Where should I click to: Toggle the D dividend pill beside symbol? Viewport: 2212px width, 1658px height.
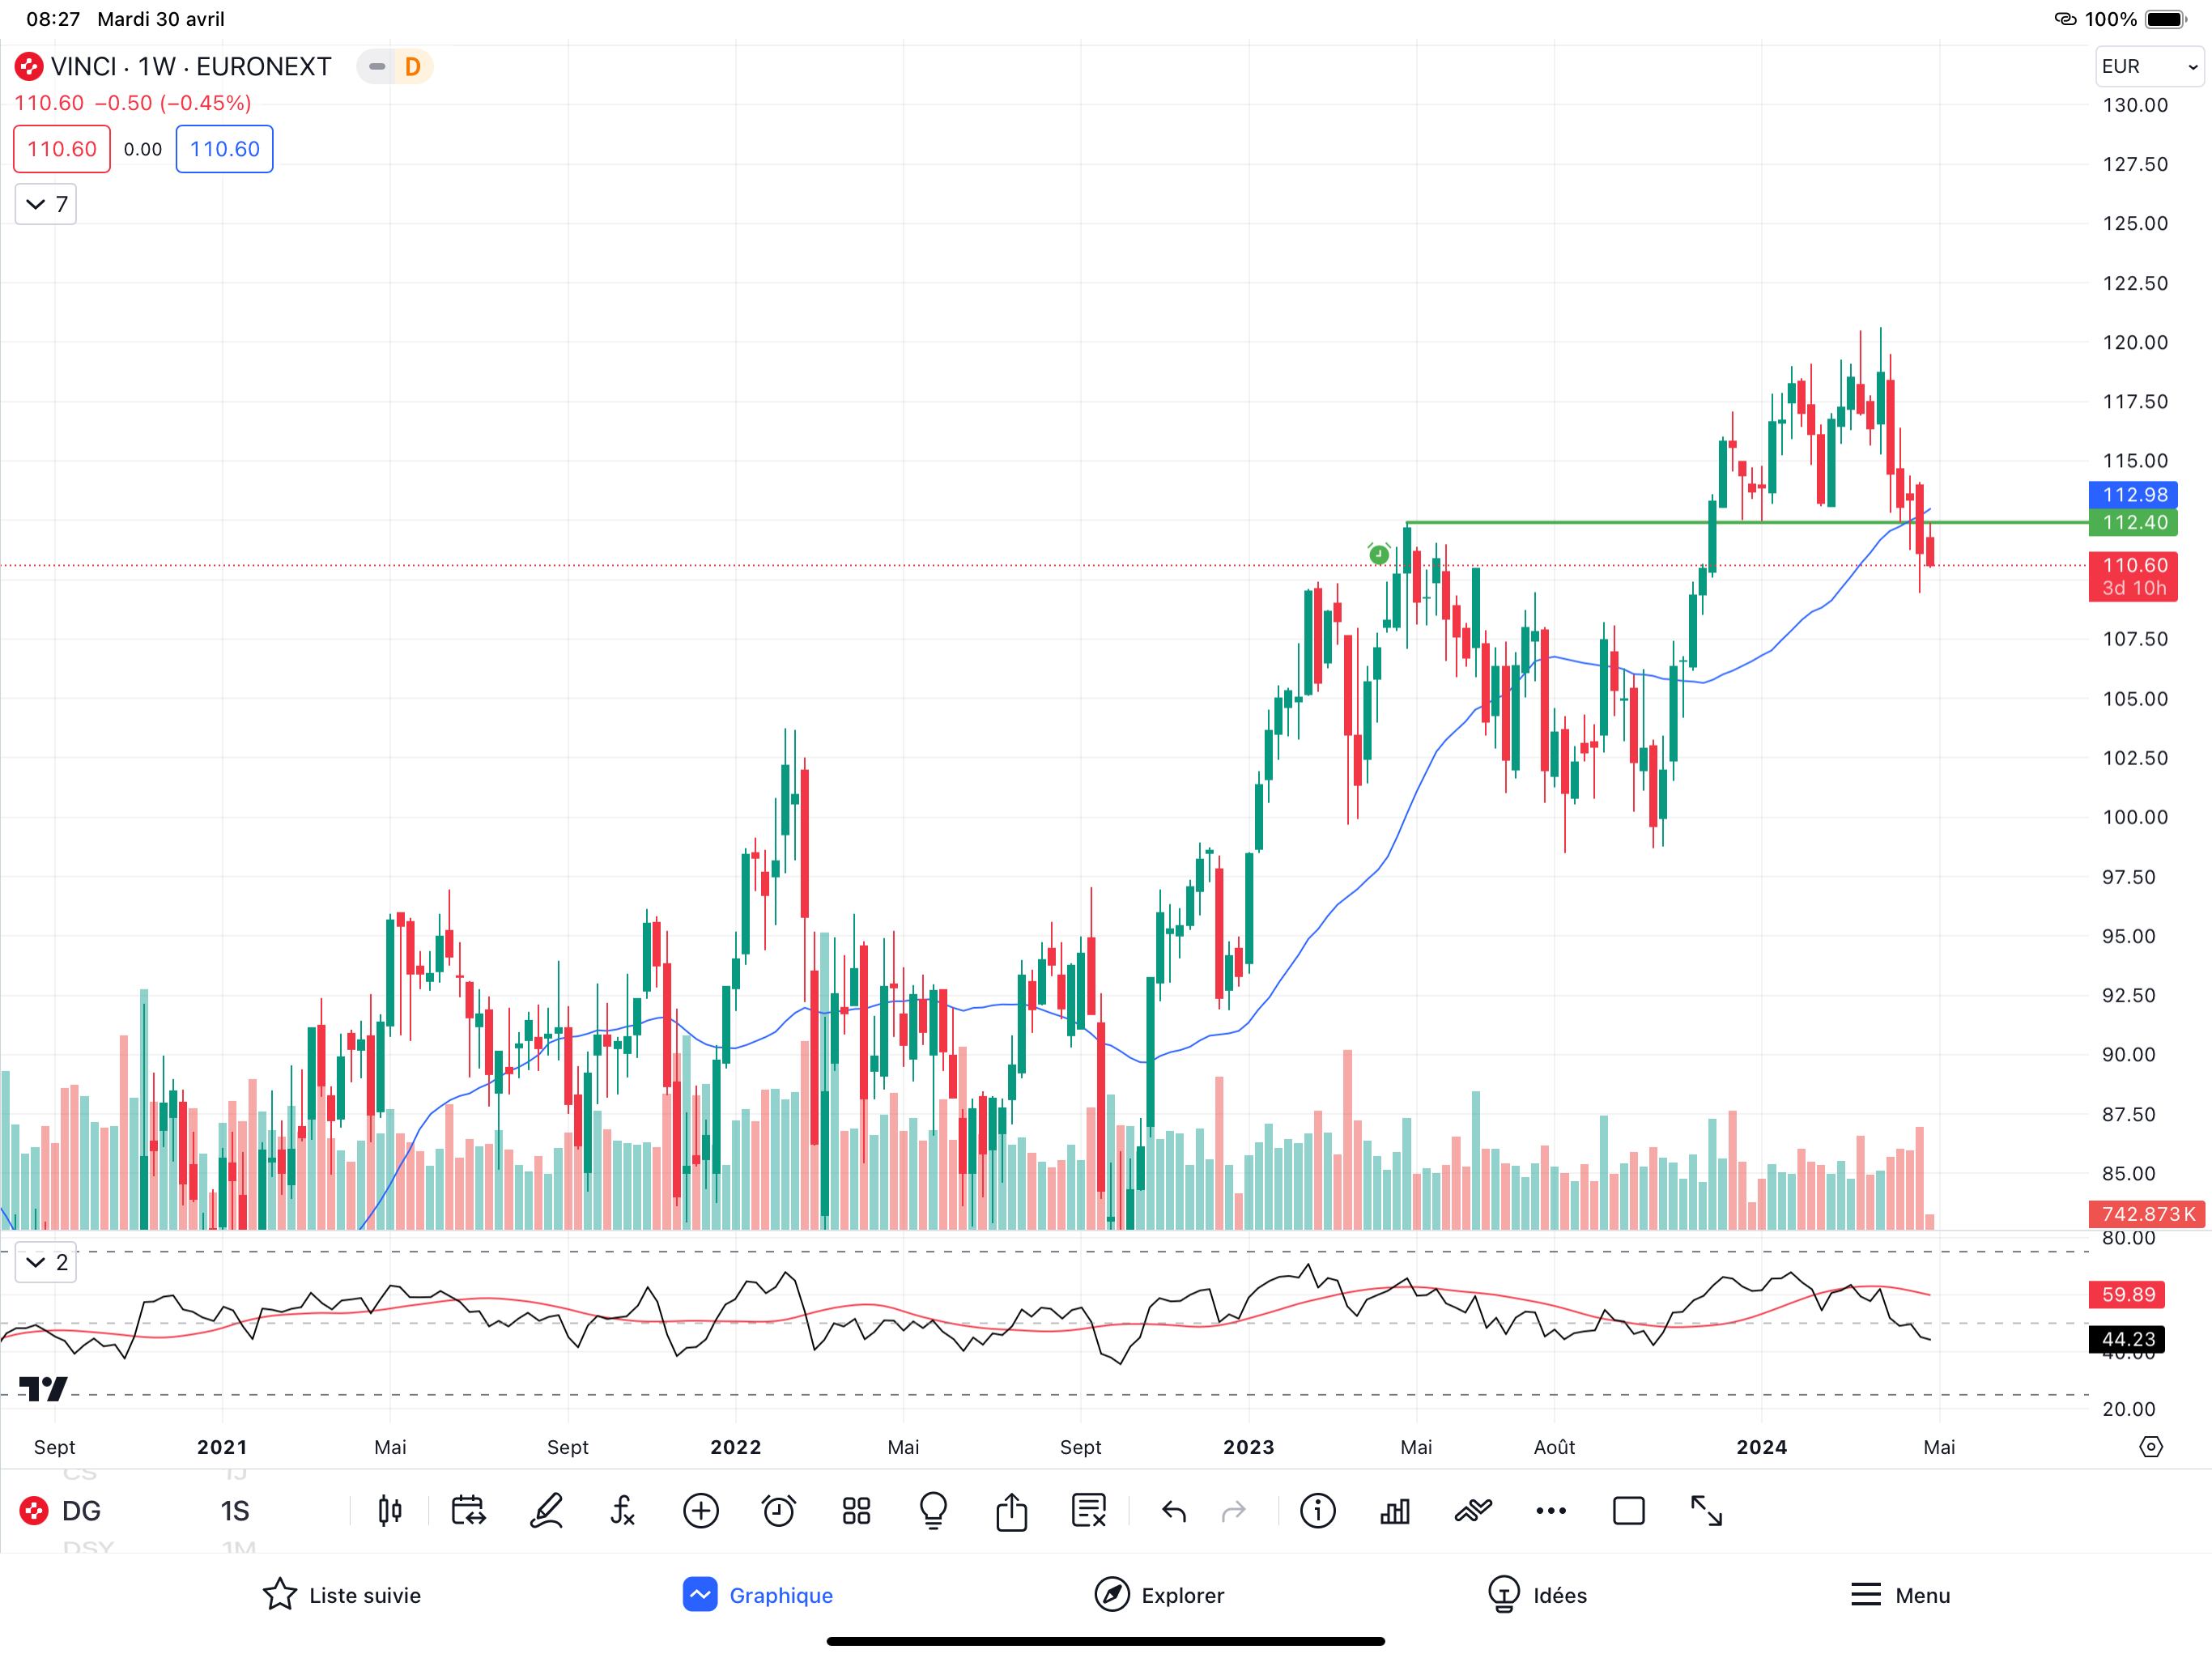[412, 67]
